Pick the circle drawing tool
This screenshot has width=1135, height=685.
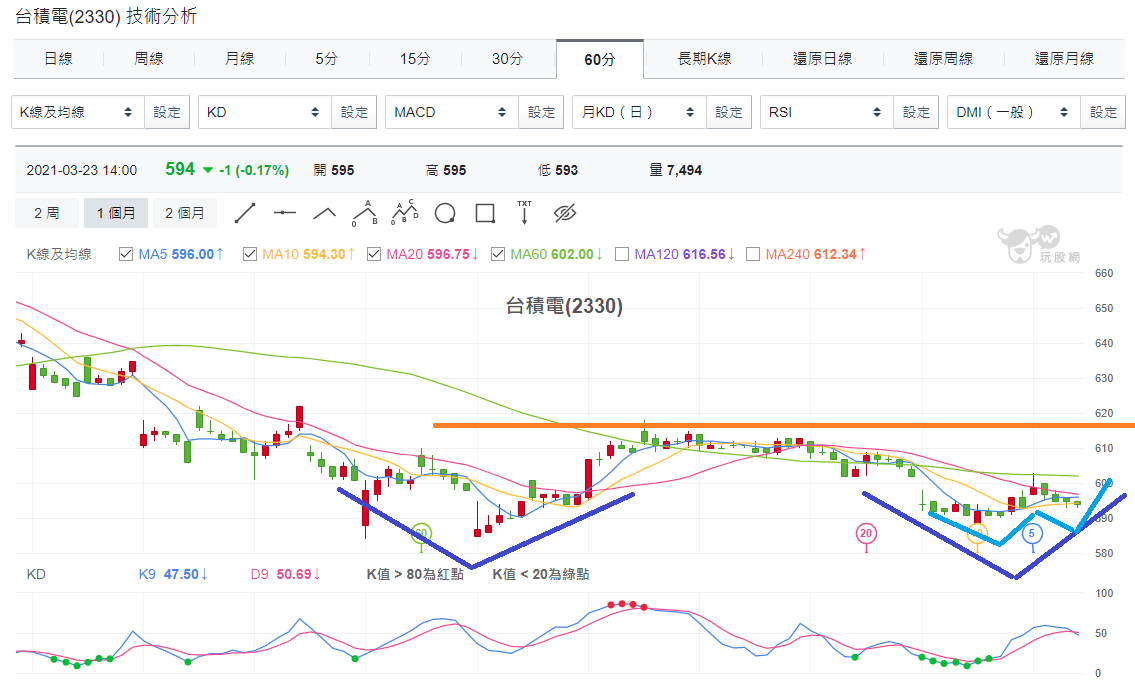tap(444, 214)
